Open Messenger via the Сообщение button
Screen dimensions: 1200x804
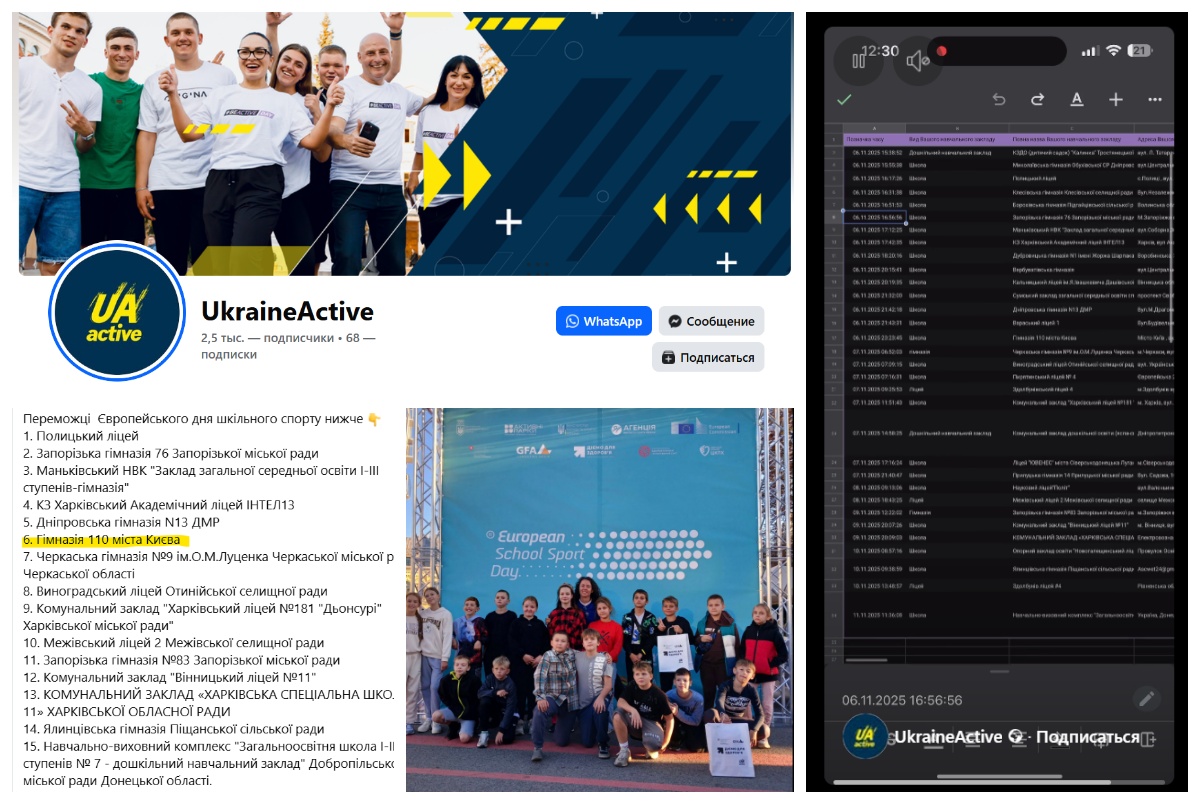(x=711, y=321)
